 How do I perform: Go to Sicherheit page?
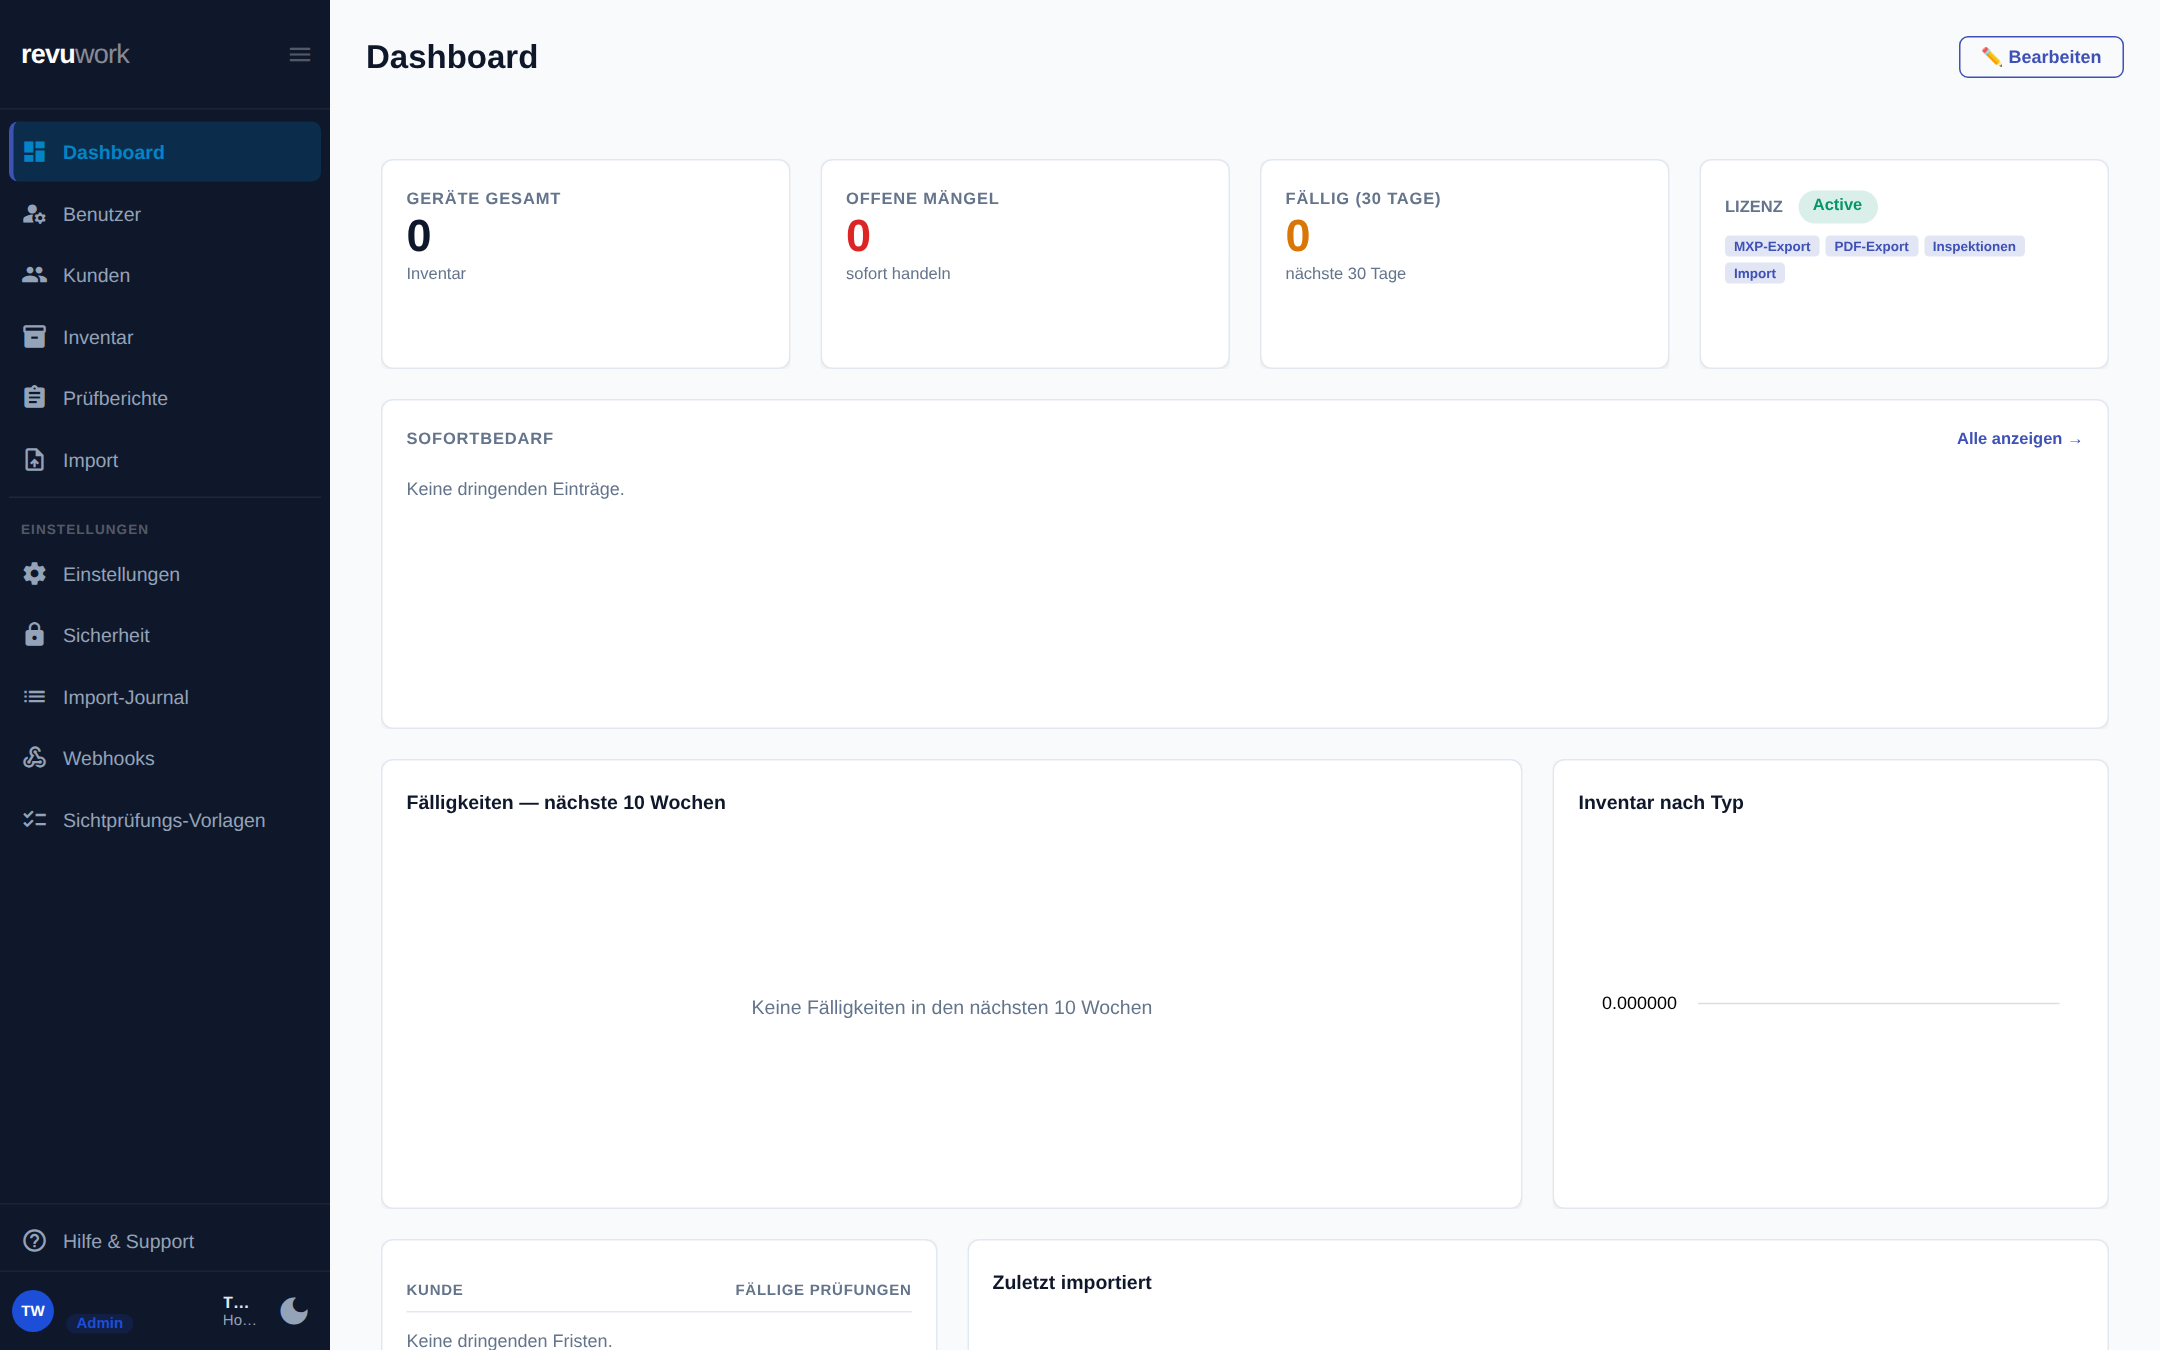[165, 635]
